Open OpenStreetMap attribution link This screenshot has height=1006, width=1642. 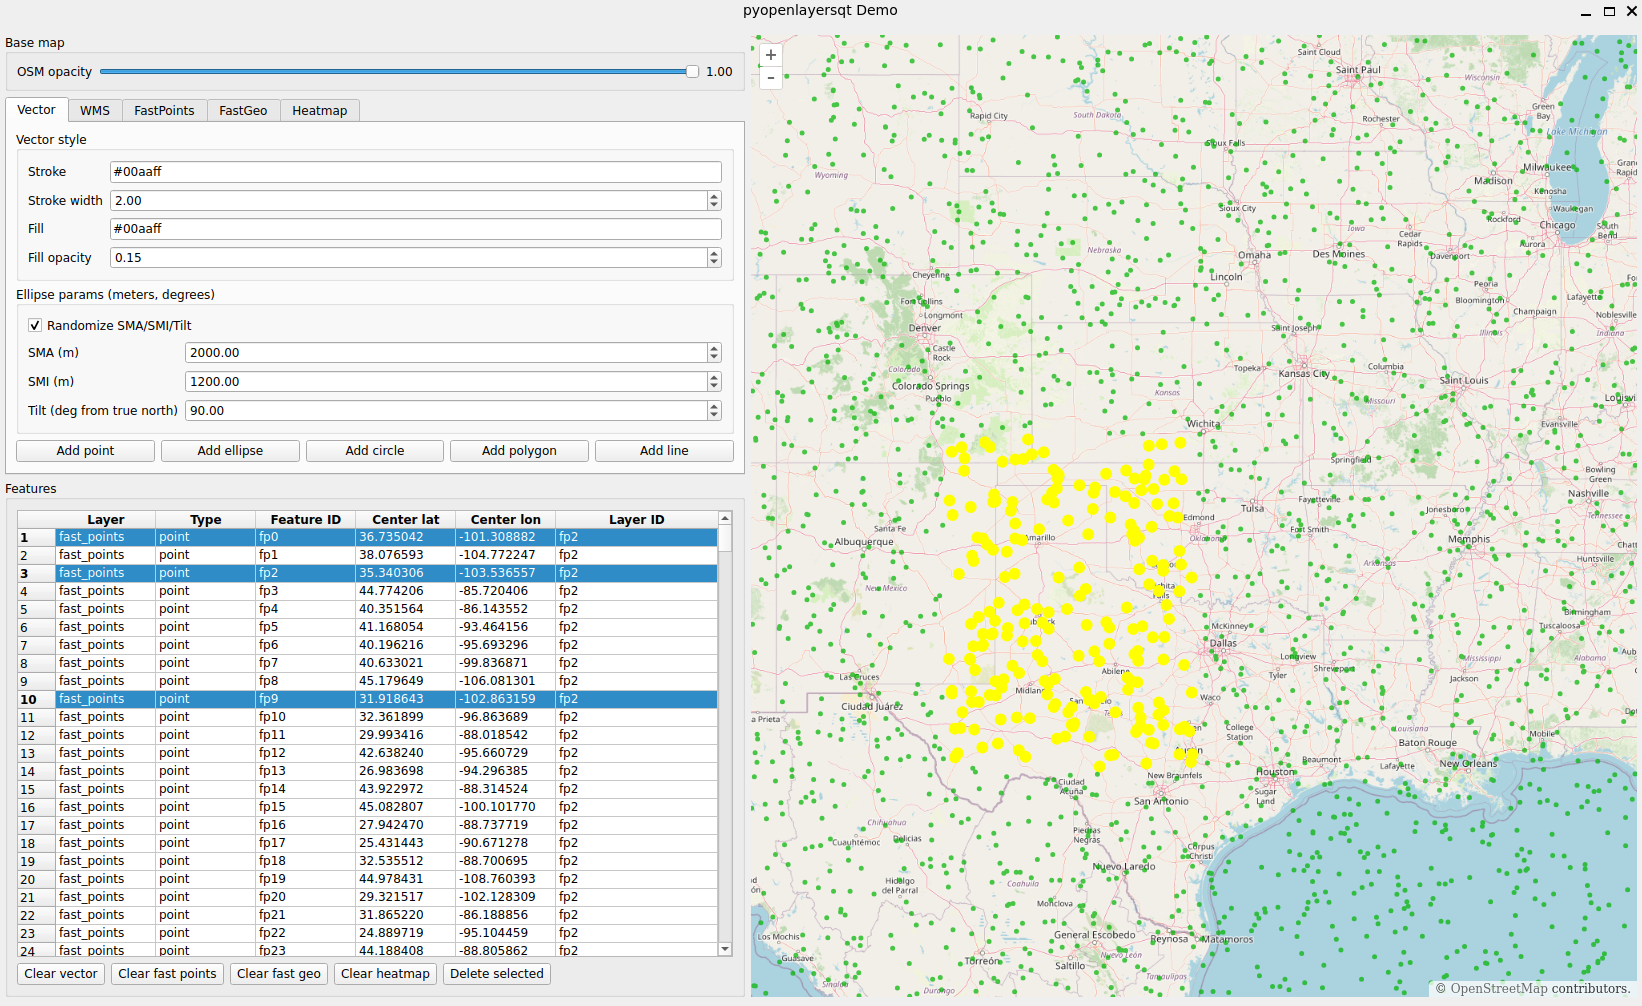[x=1499, y=989]
